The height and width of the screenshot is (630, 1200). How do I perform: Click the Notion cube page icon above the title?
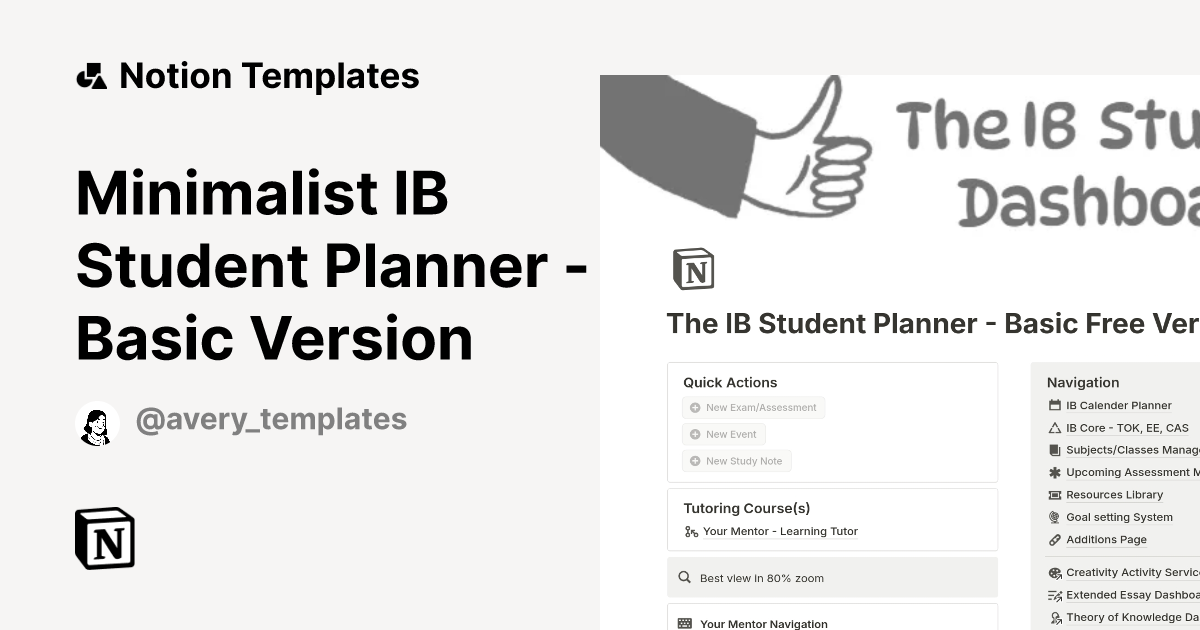(694, 268)
